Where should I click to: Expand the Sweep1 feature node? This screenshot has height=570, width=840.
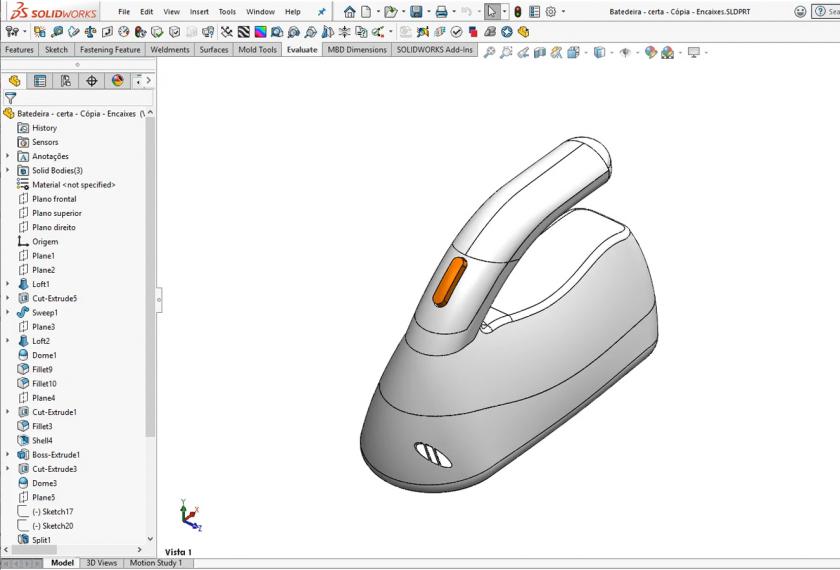(8, 313)
